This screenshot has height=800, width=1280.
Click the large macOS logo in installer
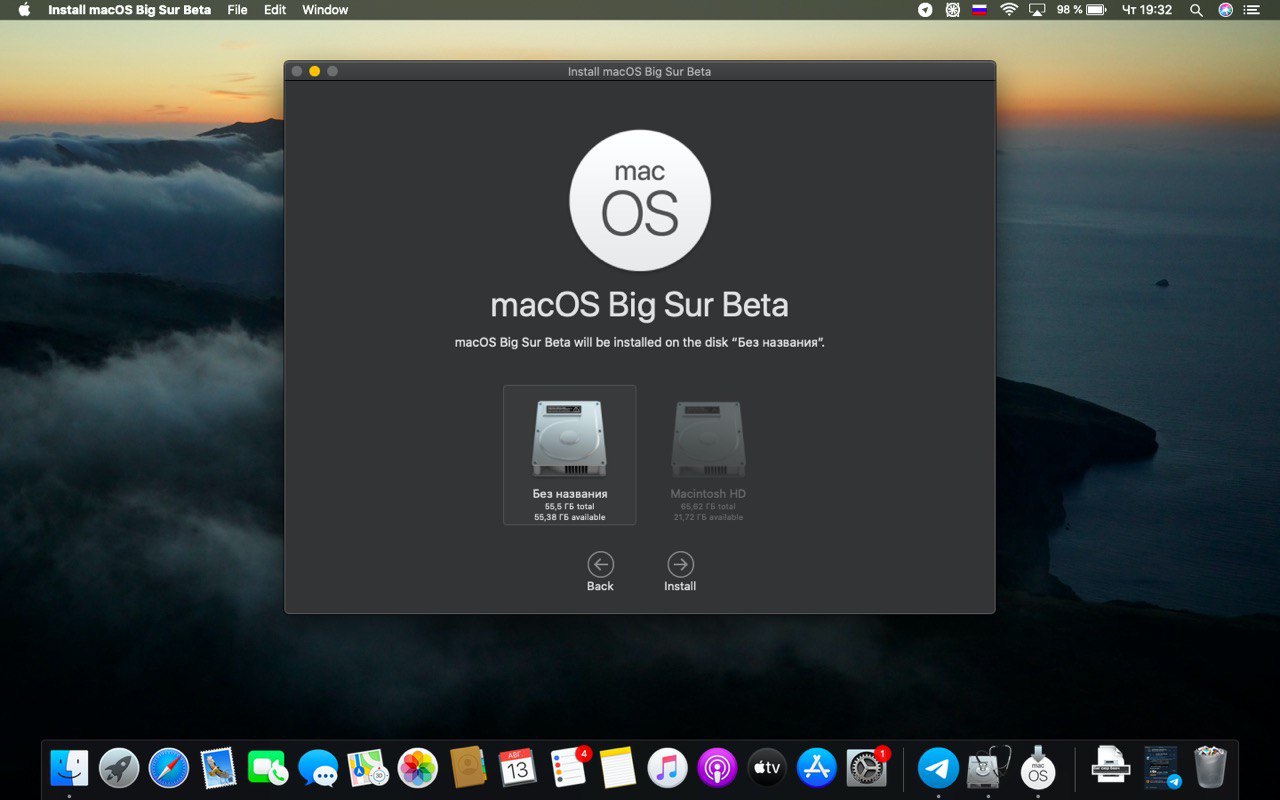(640, 200)
